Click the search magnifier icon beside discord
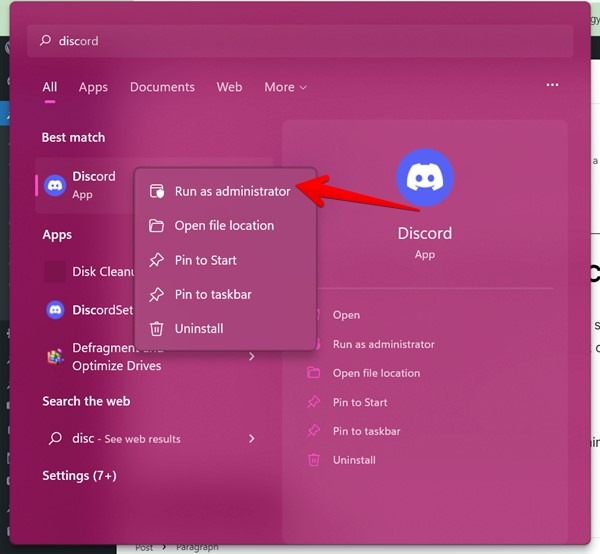The image size is (600, 554). click(x=45, y=40)
